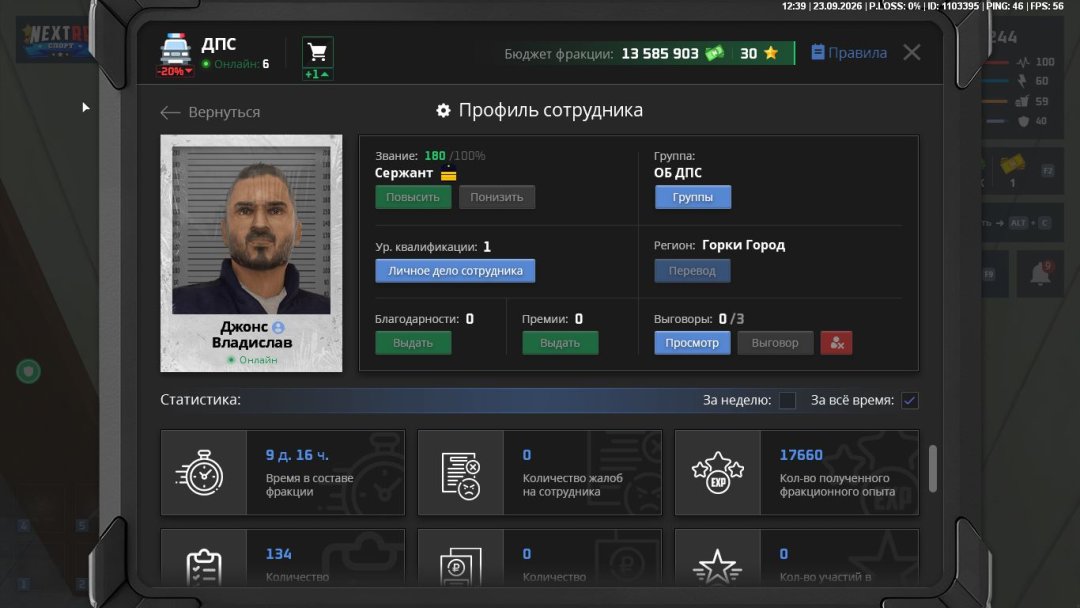Click the Статистика section heading
The height and width of the screenshot is (608, 1080).
[x=200, y=399]
